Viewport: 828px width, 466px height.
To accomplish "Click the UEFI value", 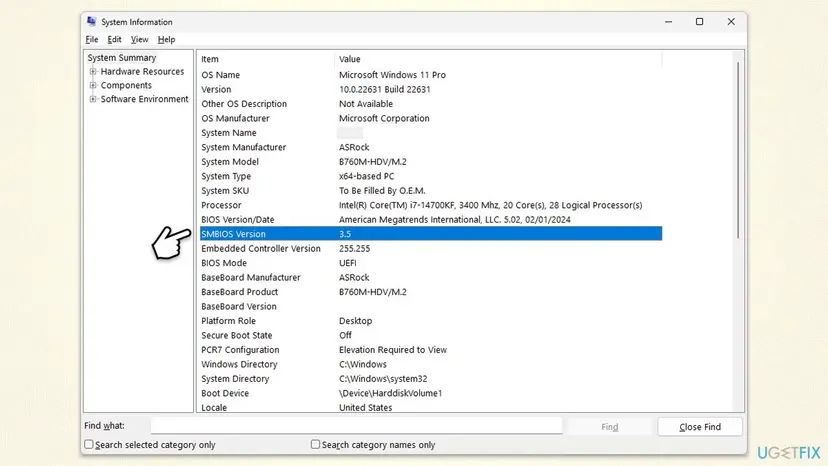I will 347,263.
